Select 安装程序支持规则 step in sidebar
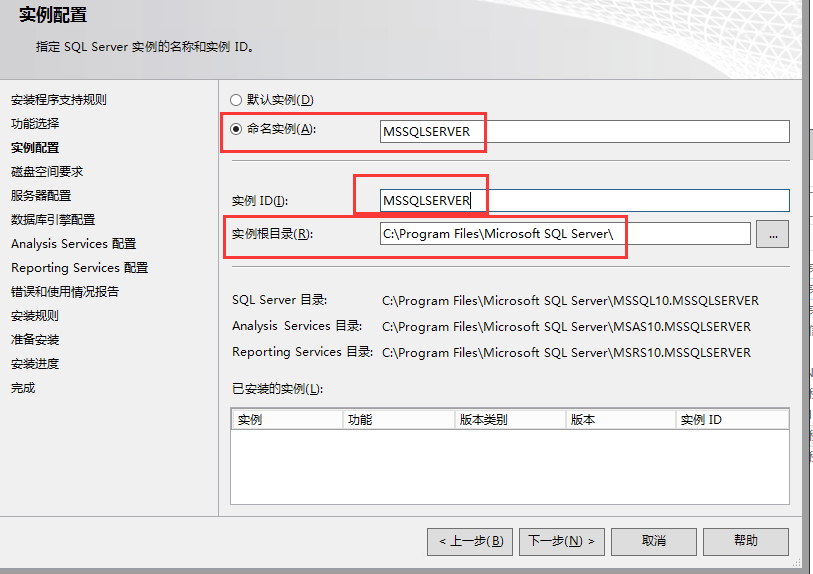Viewport: 813px width, 574px height. (x=59, y=100)
